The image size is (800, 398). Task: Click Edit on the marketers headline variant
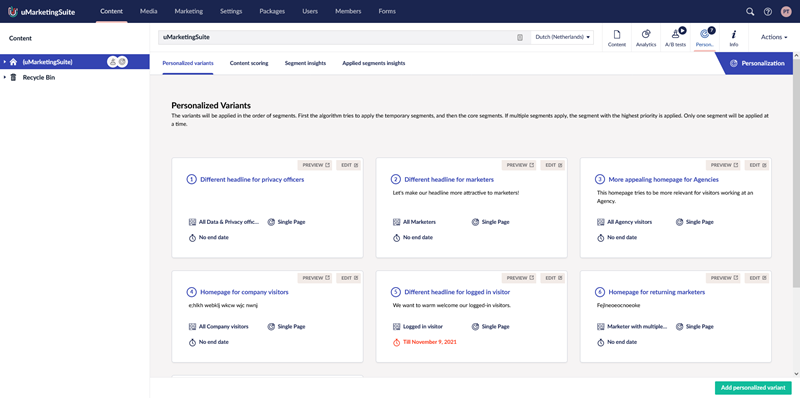(553, 165)
